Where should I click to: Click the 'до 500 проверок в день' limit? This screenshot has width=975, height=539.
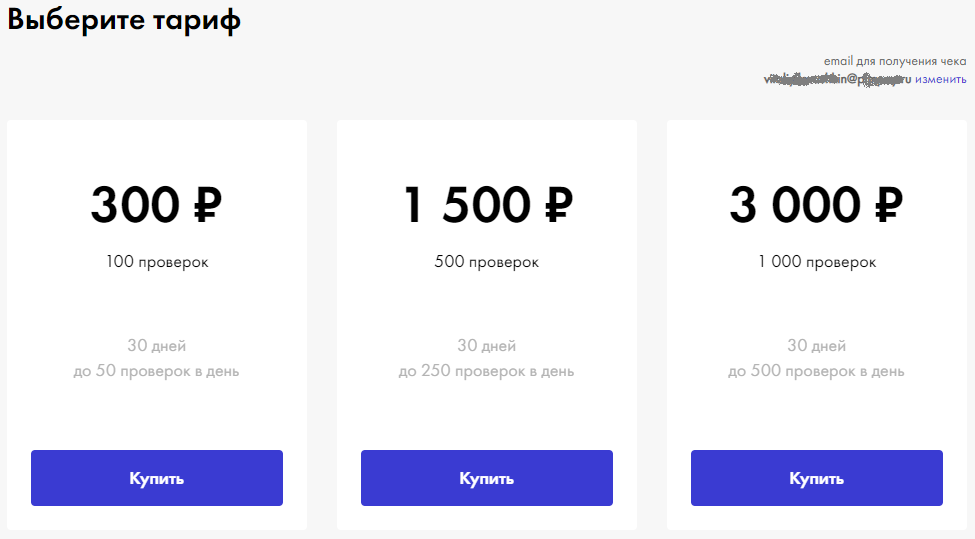tap(817, 372)
